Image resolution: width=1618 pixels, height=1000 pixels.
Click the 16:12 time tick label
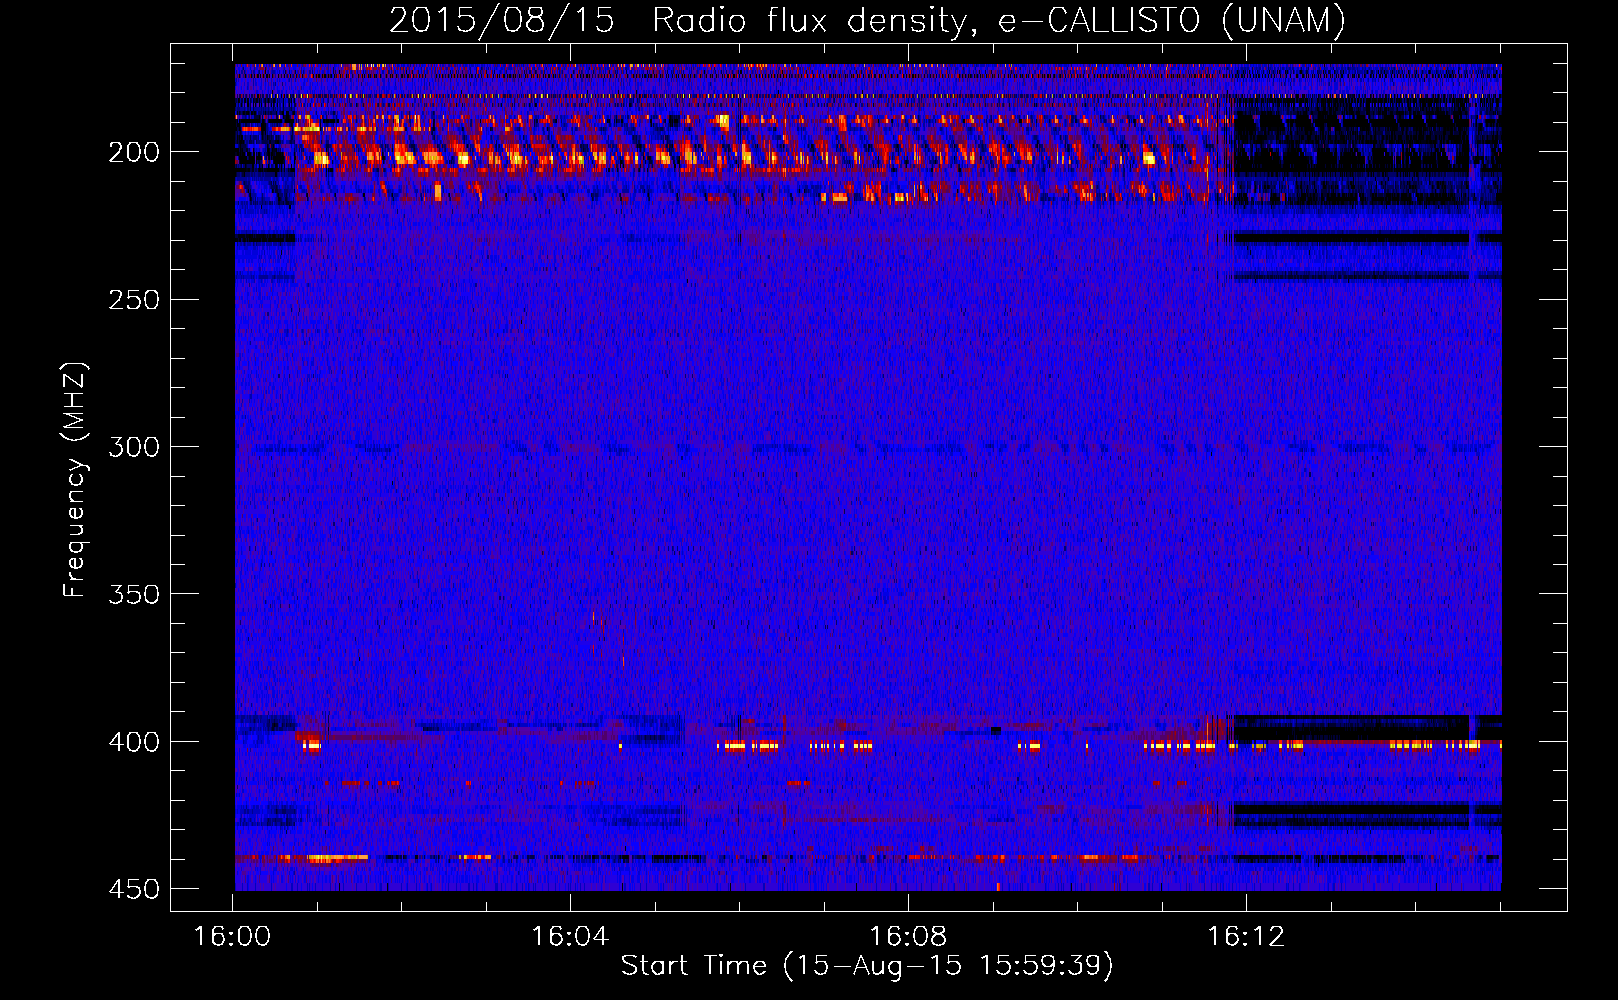[x=1246, y=937]
